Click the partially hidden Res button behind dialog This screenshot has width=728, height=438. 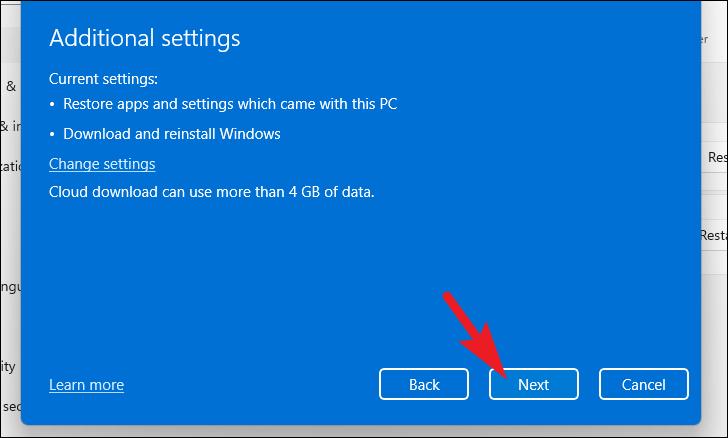715,157
